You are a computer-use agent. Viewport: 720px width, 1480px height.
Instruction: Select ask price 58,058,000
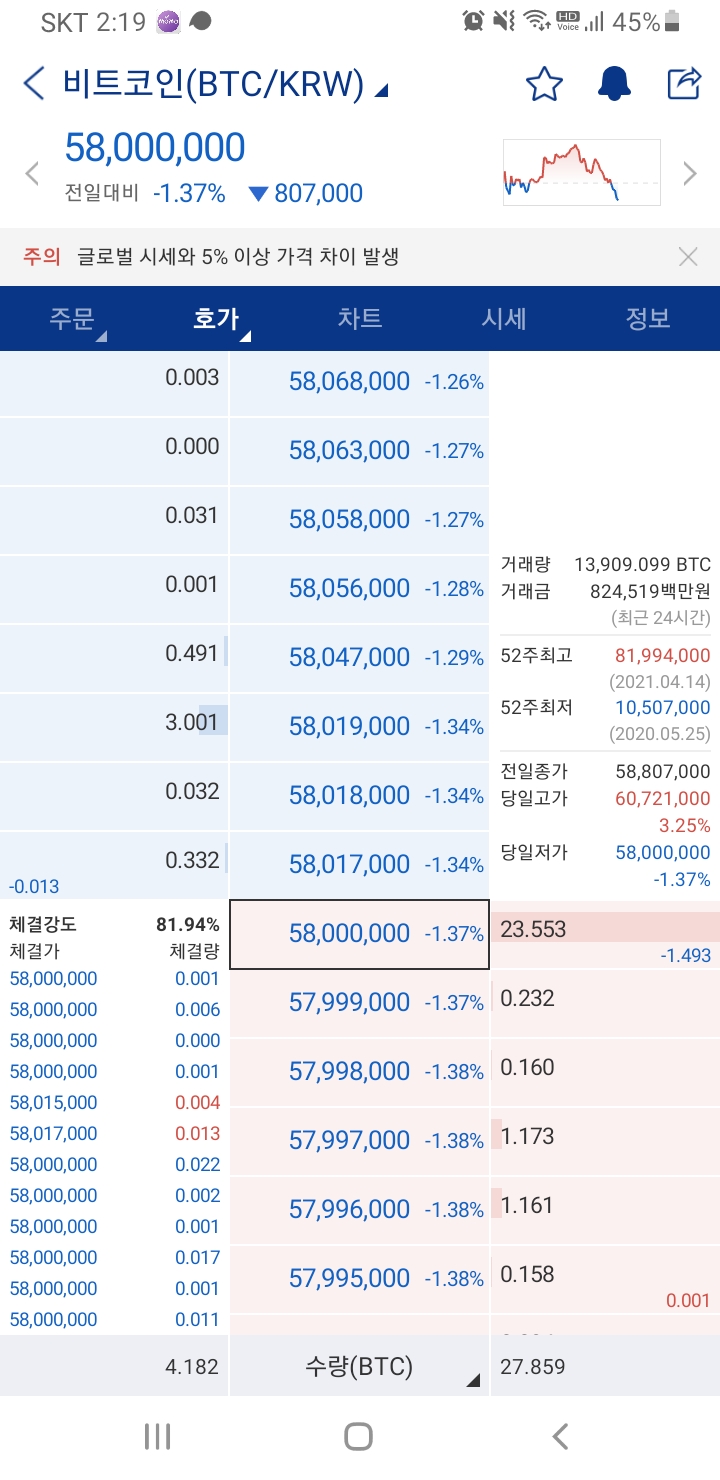pyautogui.click(x=359, y=520)
